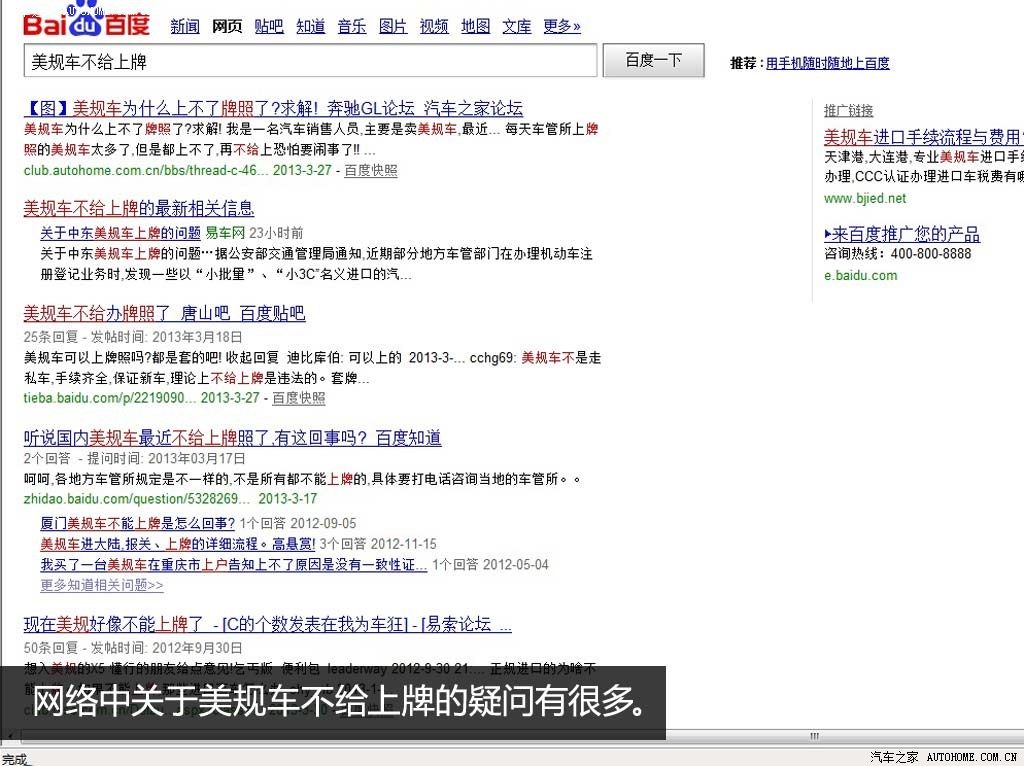This screenshot has height=766, width=1024.
Task: Click 咨询热线: 400-800-8888 text
Action: pos(898,253)
